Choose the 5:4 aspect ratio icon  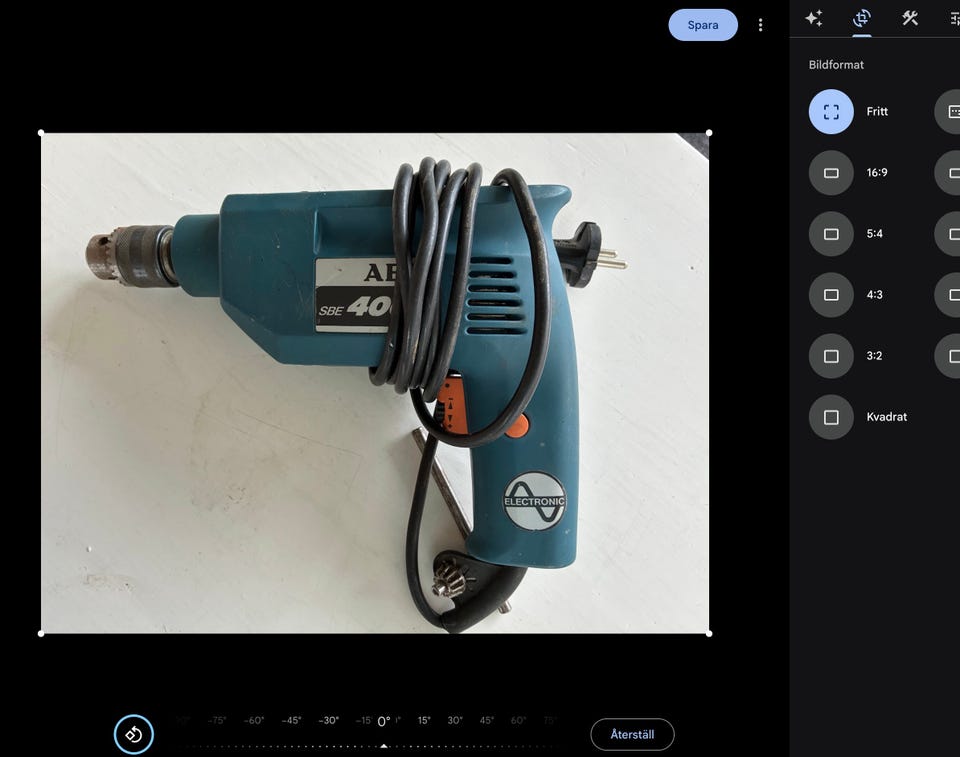tap(831, 234)
